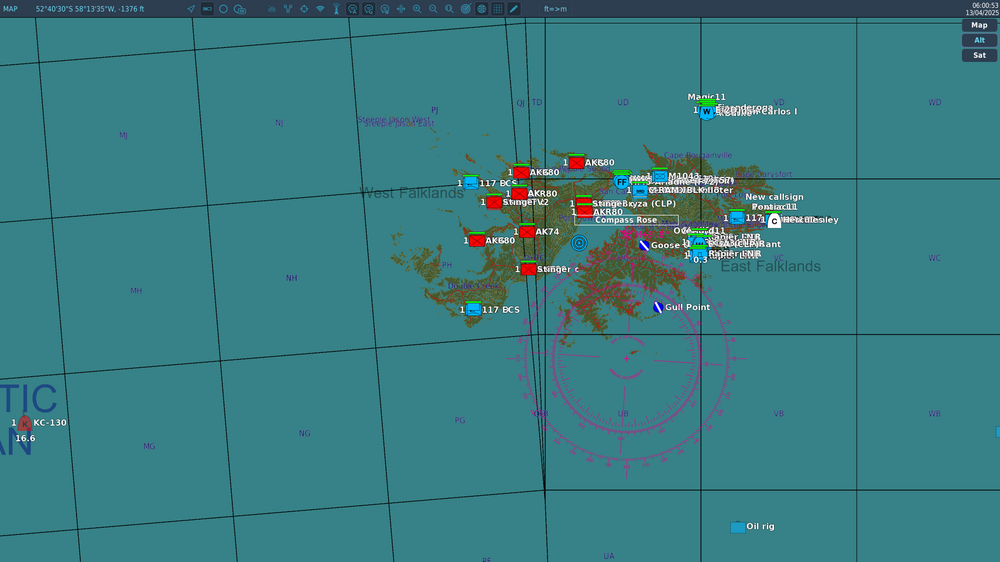This screenshot has width=1000, height=562.
Task: Select the blue M1043 vehicle icon
Action: pyautogui.click(x=660, y=175)
